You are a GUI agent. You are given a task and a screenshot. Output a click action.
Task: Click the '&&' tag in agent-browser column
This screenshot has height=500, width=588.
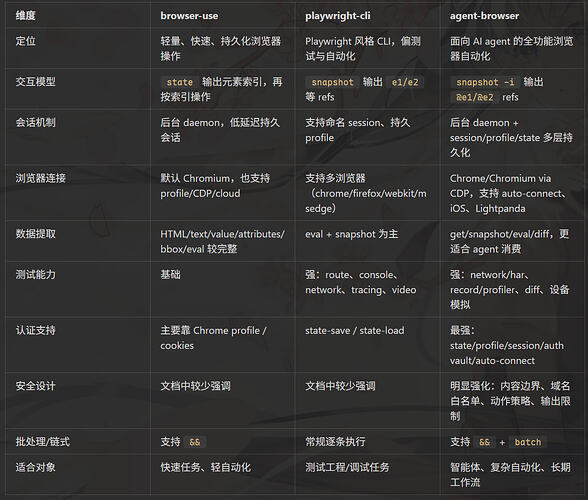pyautogui.click(x=484, y=442)
